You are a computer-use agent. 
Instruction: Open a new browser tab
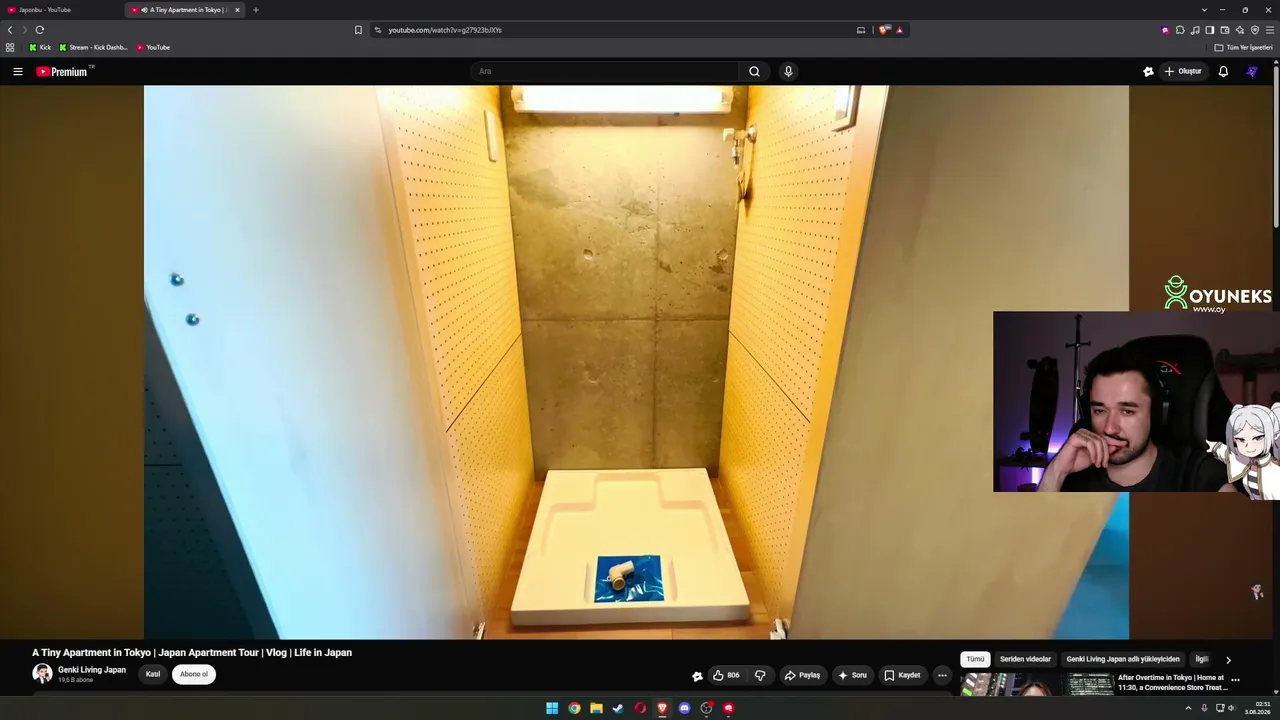coord(256,10)
